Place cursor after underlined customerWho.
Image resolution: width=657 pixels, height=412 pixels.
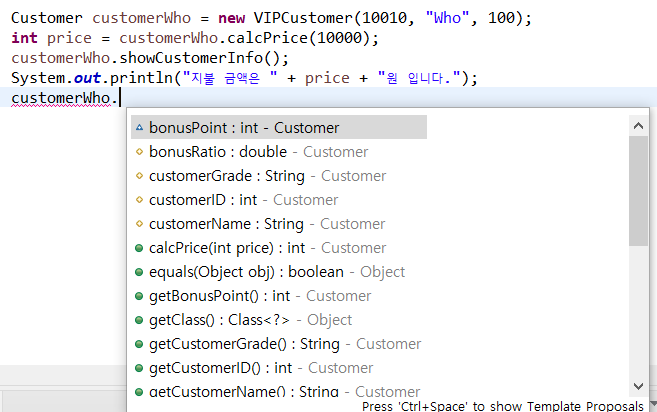(118, 98)
